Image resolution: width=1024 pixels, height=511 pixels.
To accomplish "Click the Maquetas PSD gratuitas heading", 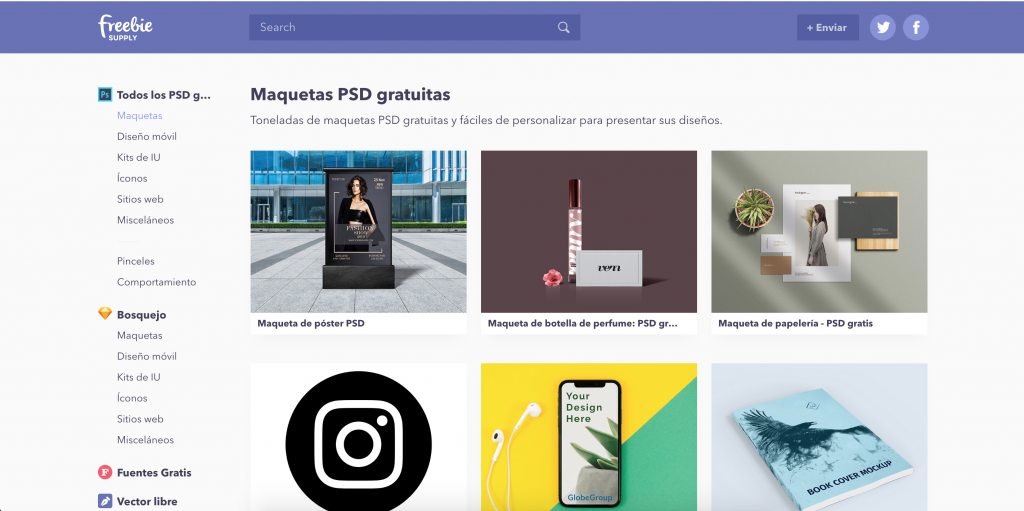I will 350,95.
